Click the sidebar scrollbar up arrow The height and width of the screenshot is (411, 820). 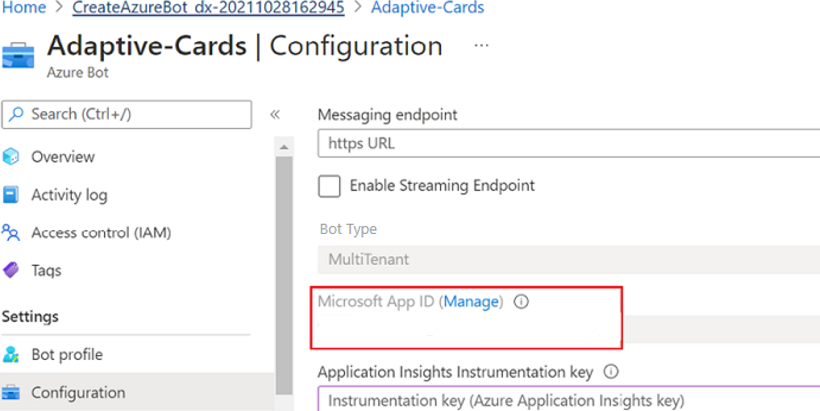[x=284, y=147]
